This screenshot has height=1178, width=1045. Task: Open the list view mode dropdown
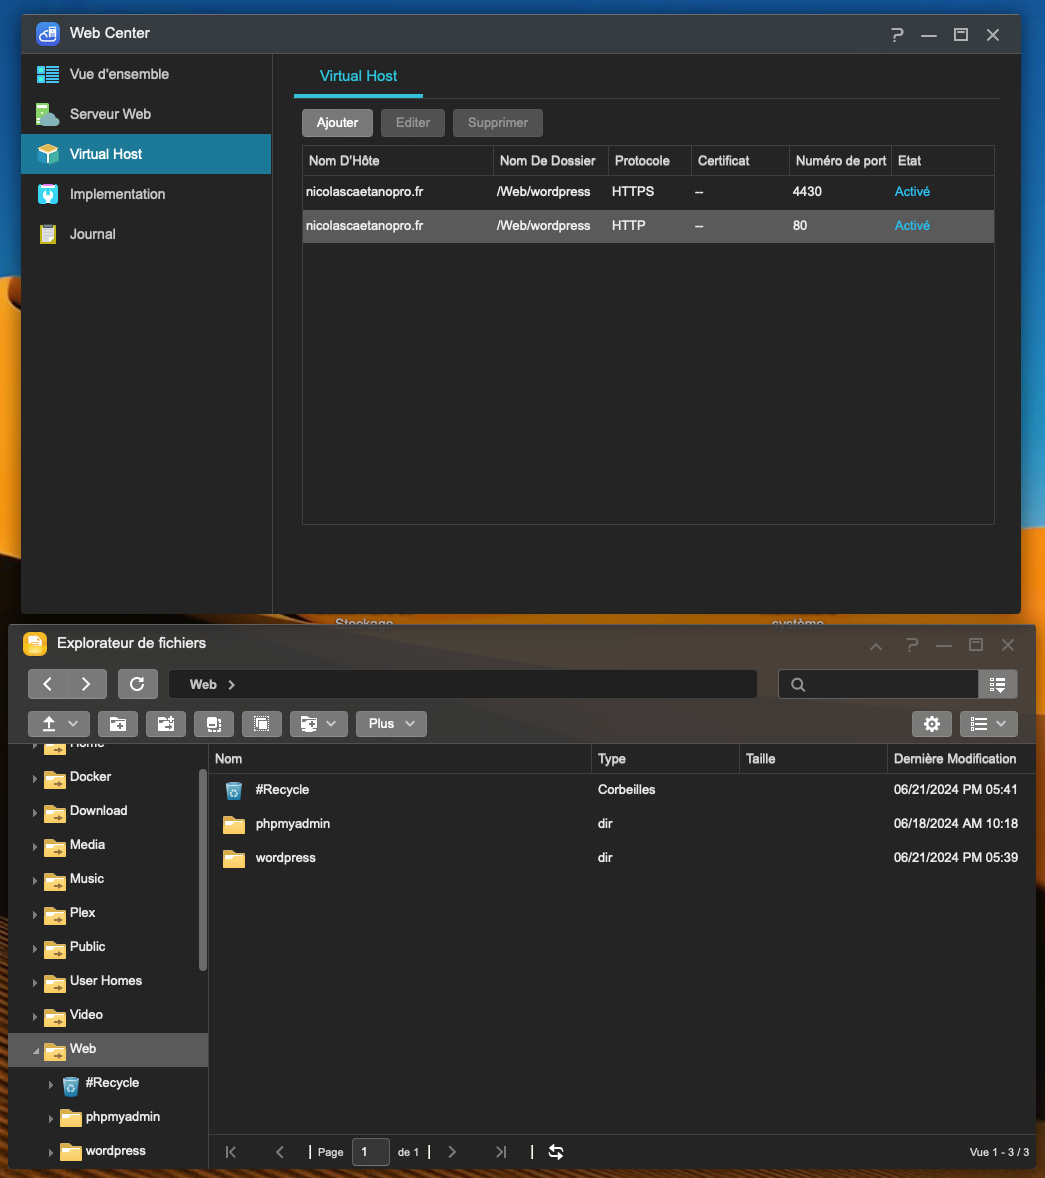pyautogui.click(x=988, y=724)
